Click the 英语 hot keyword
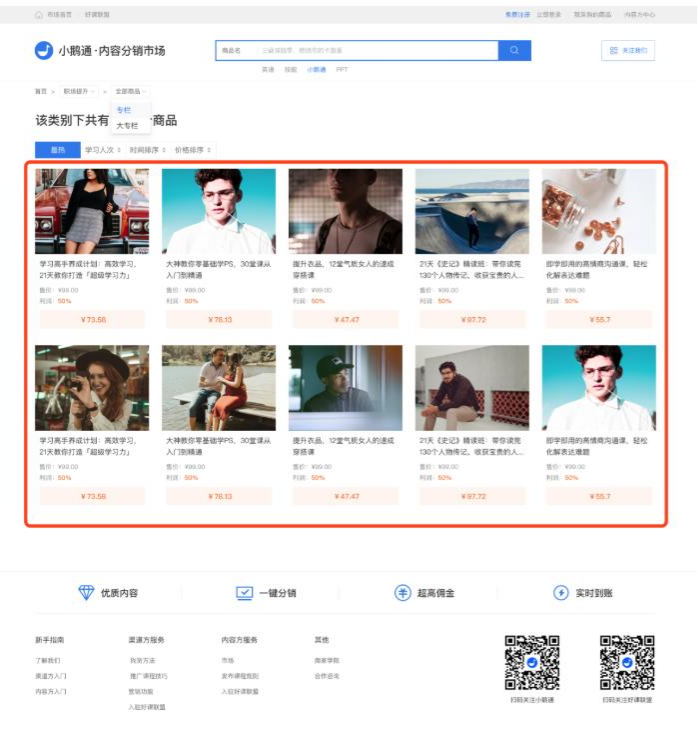The height and width of the screenshot is (739, 698). [268, 70]
